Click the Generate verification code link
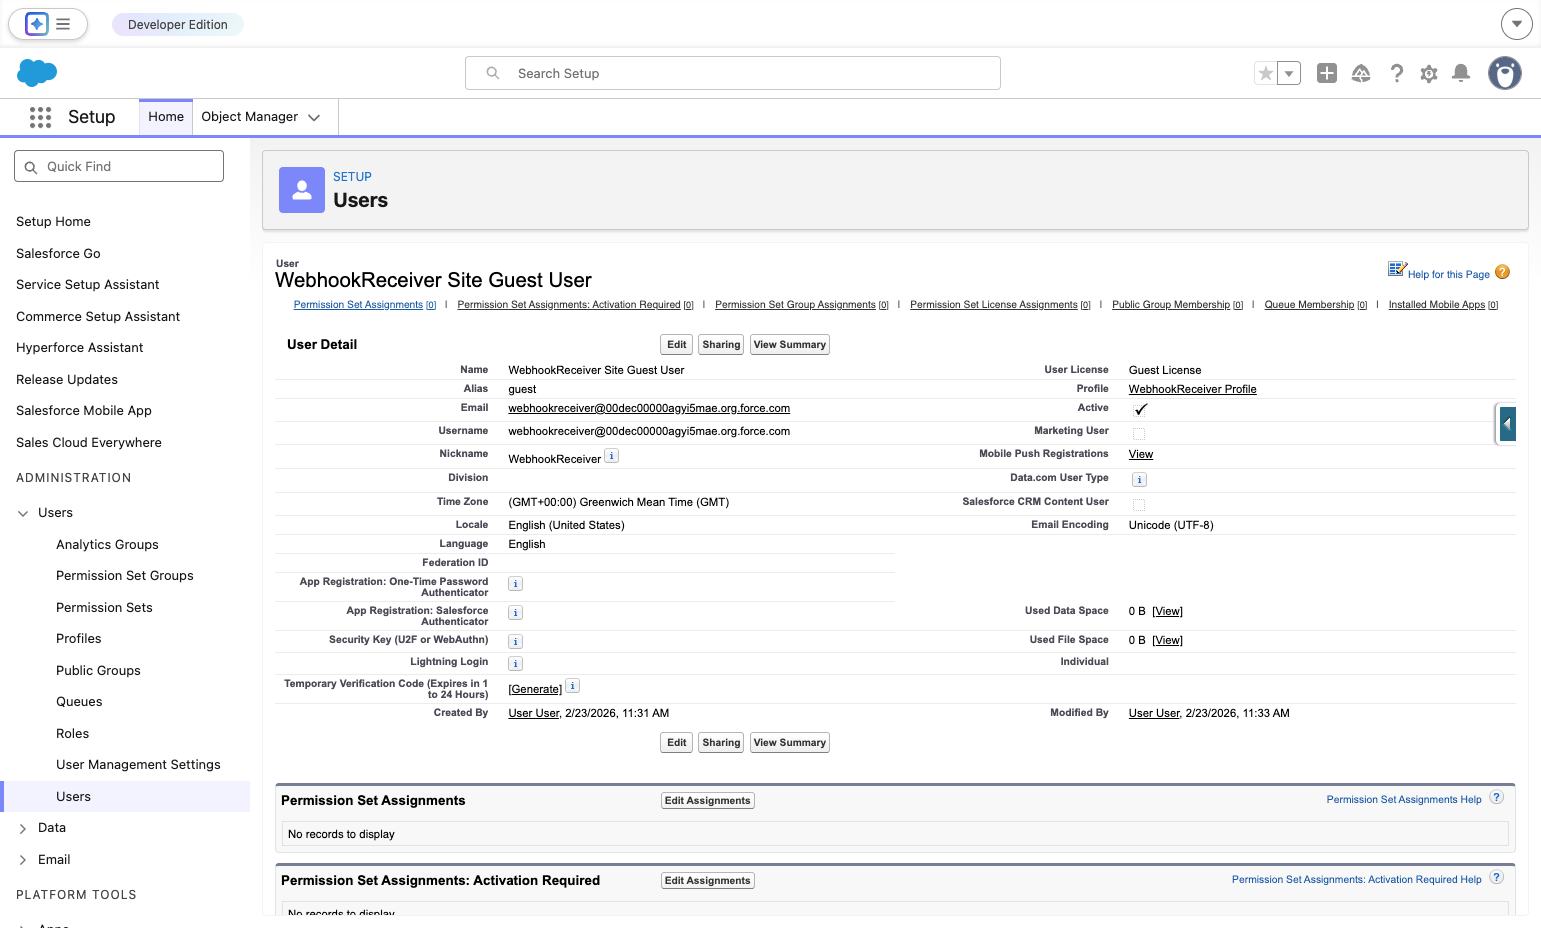This screenshot has width=1541, height=928. (535, 689)
